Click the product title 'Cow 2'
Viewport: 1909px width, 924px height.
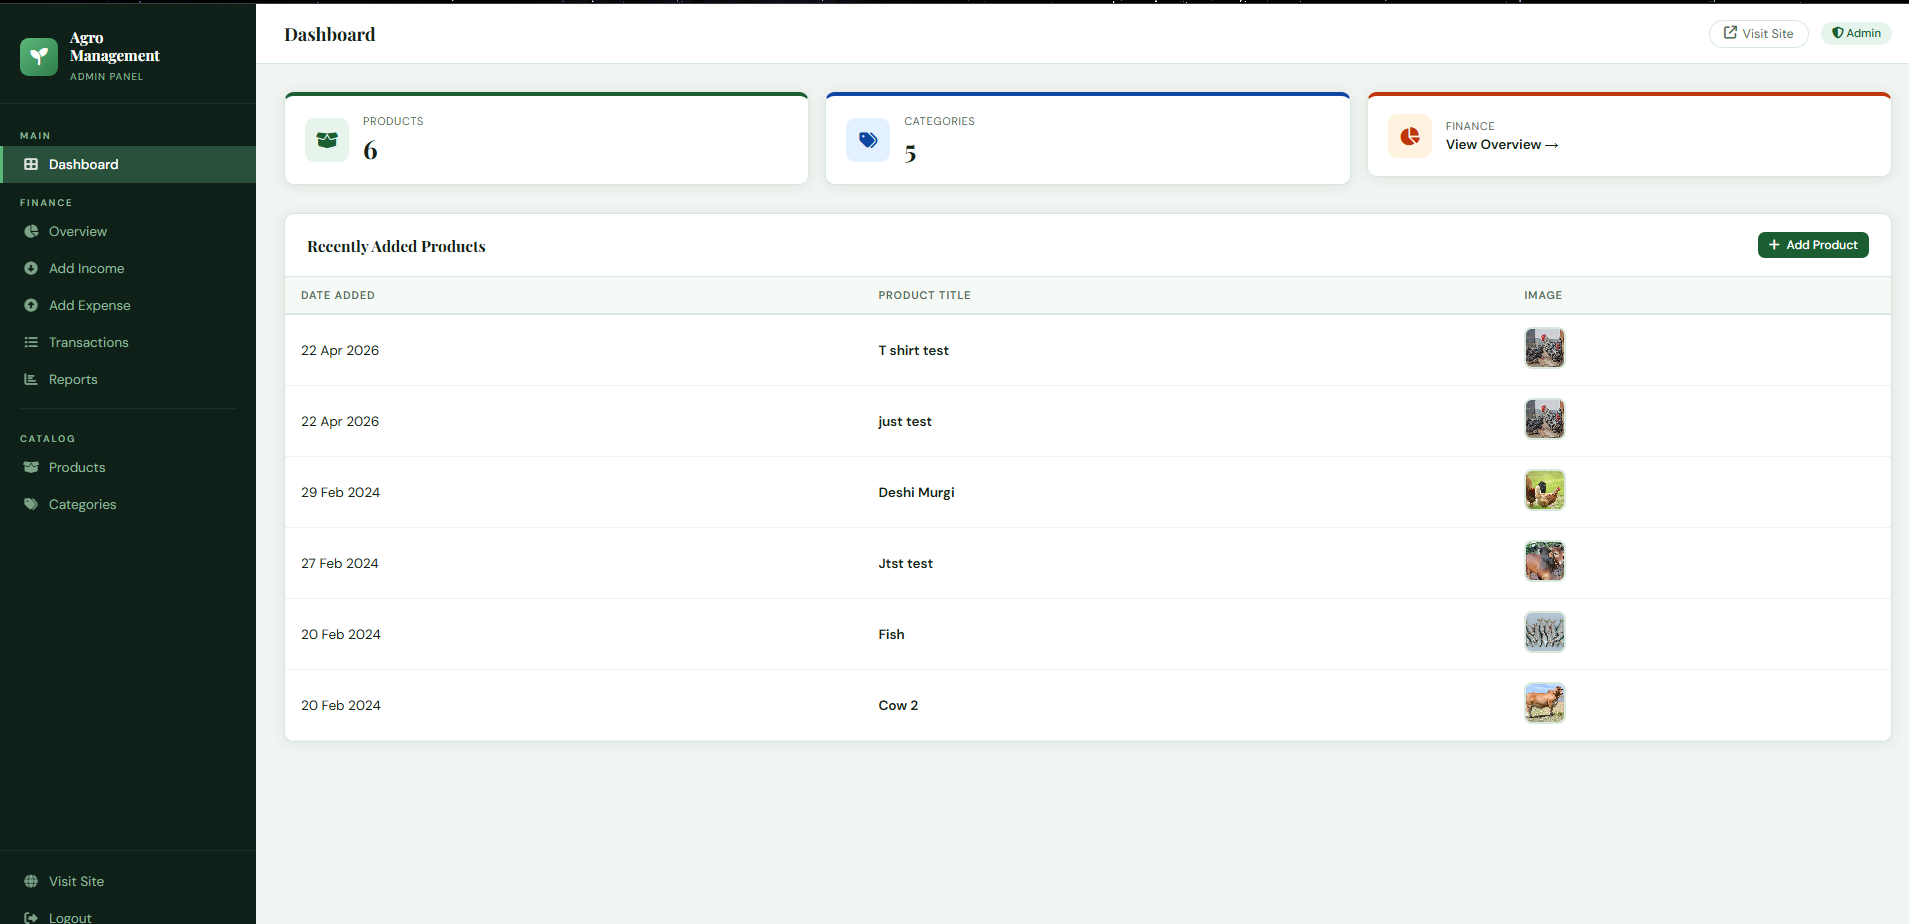pyautogui.click(x=898, y=705)
